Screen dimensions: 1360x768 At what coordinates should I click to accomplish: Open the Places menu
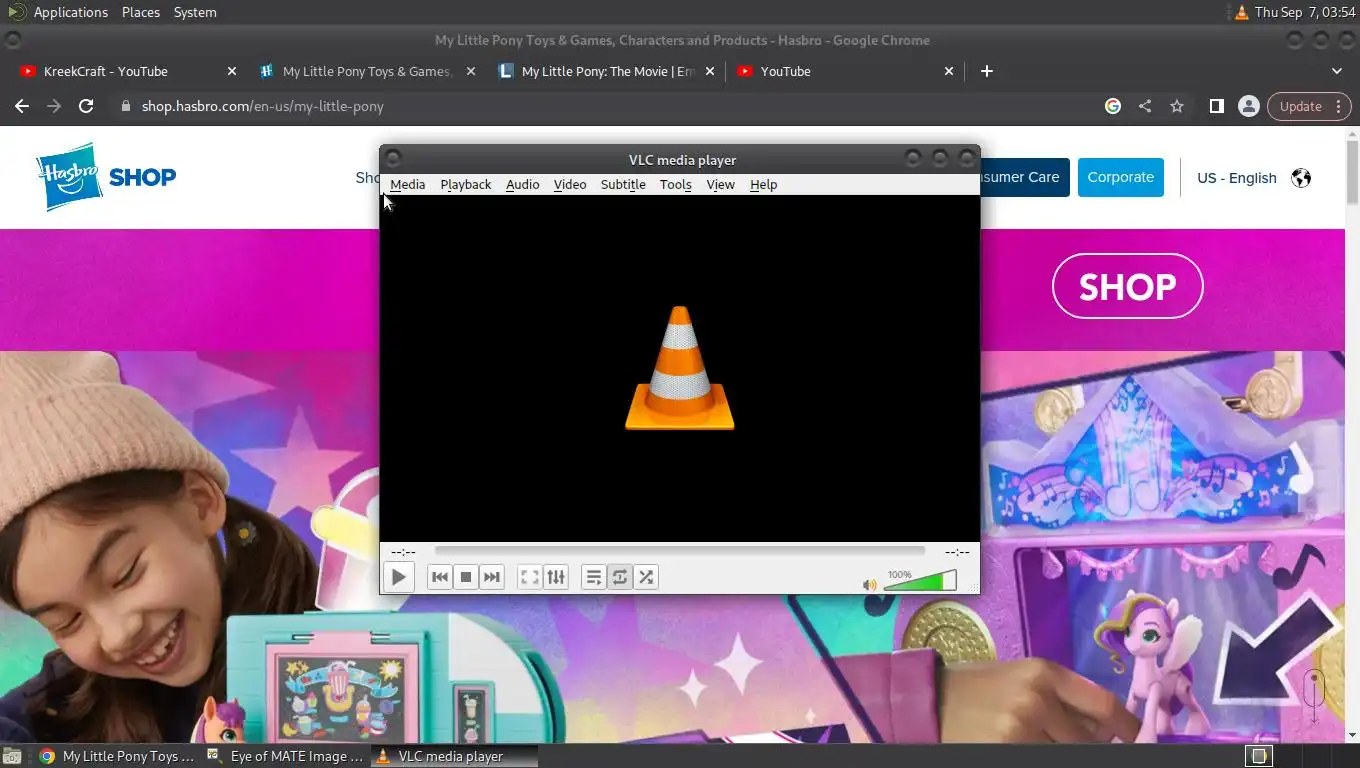click(141, 12)
